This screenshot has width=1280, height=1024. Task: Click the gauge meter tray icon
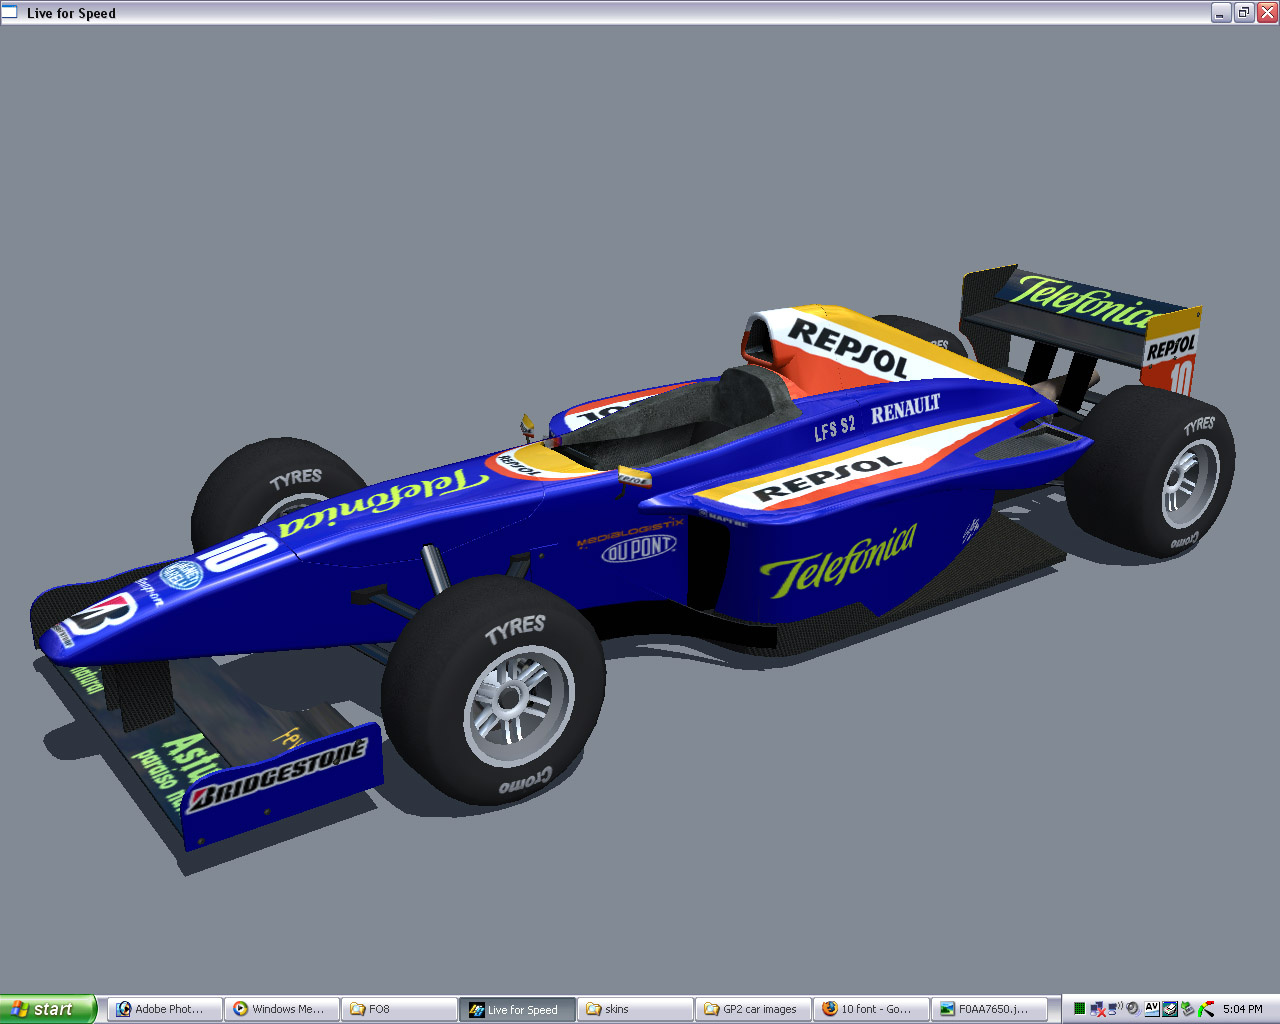tap(1206, 1009)
